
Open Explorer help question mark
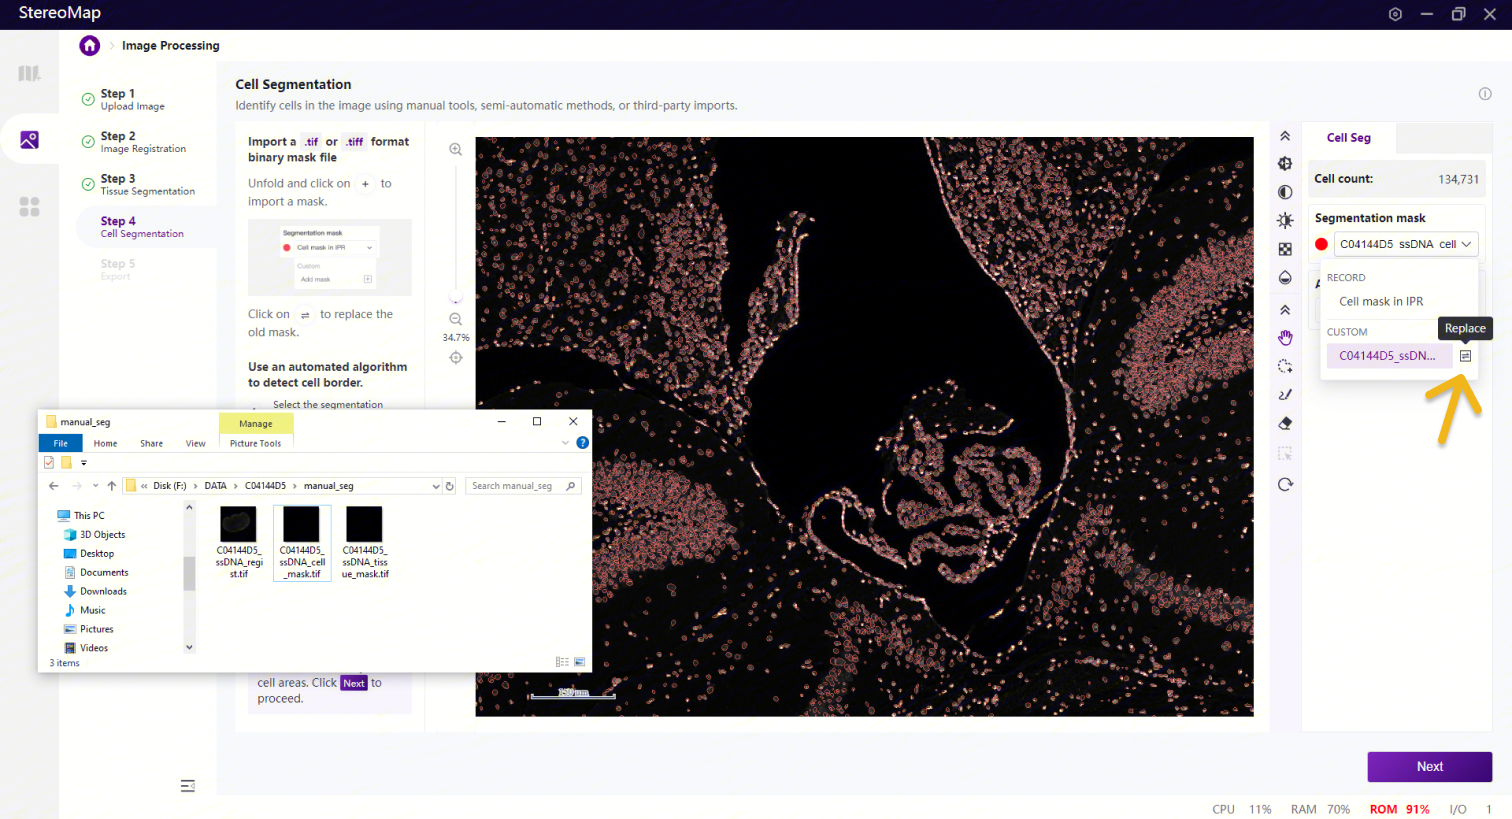pyautogui.click(x=582, y=443)
